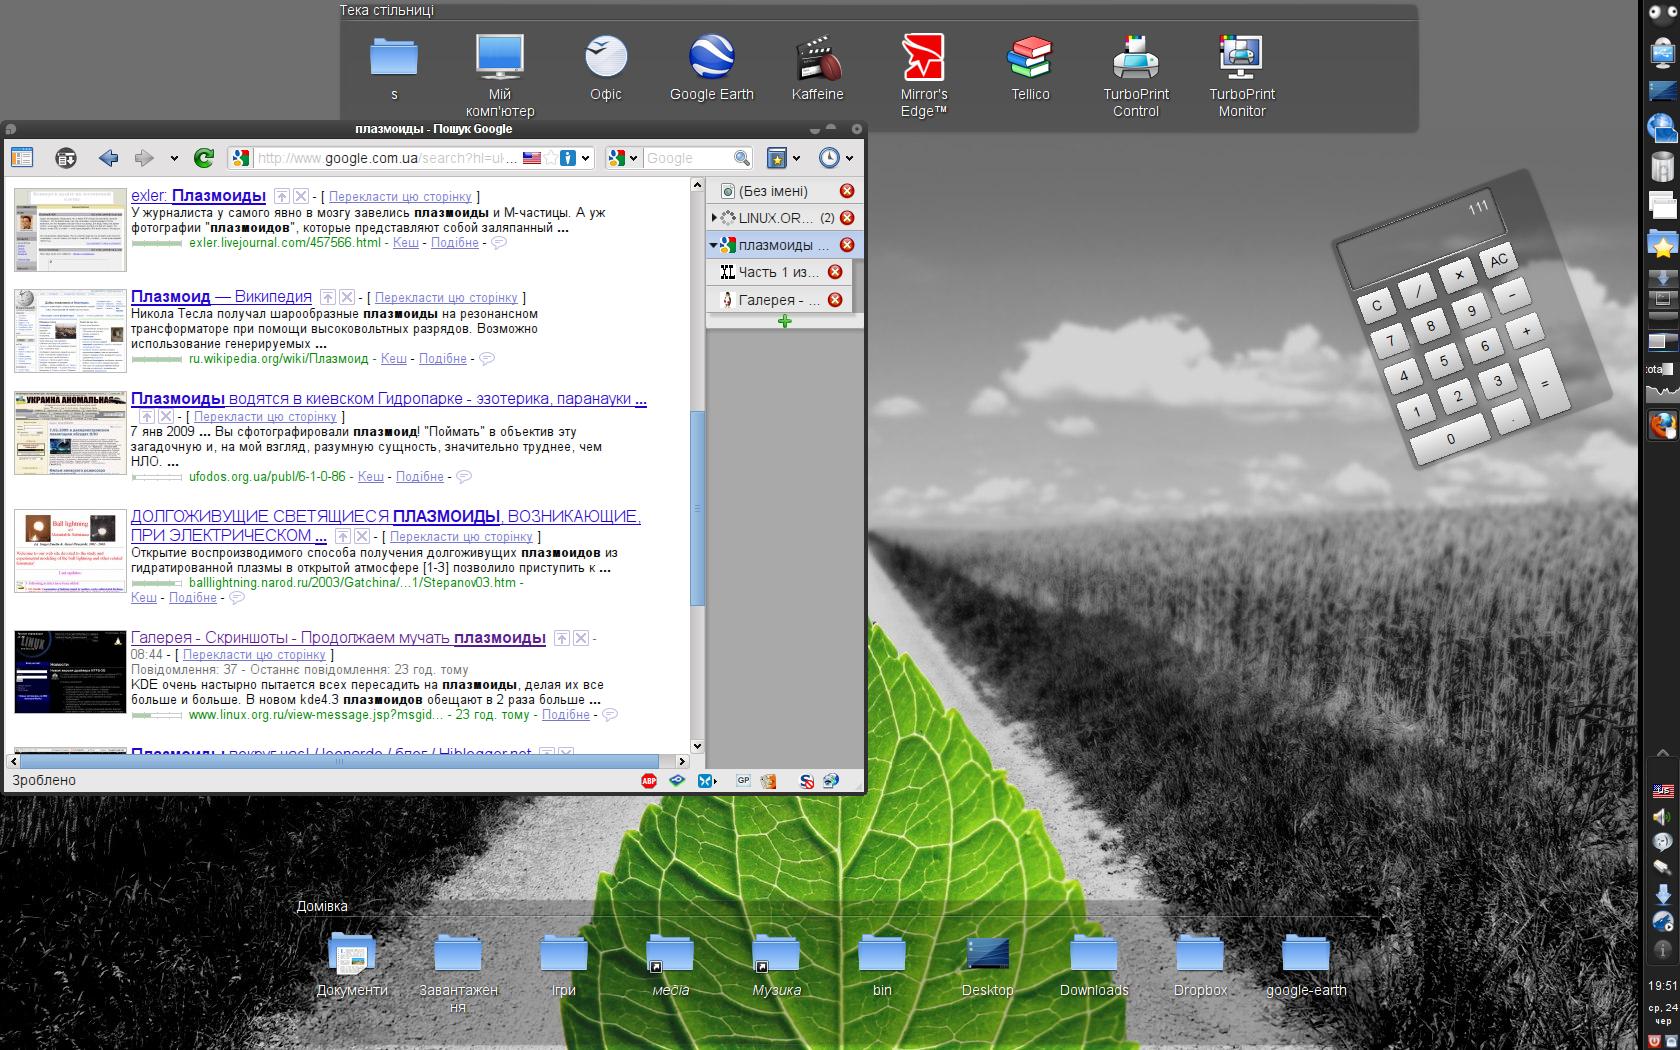Open the back/forward history dropdown arrow
Image resolution: width=1680 pixels, height=1050 pixels.
[173, 158]
